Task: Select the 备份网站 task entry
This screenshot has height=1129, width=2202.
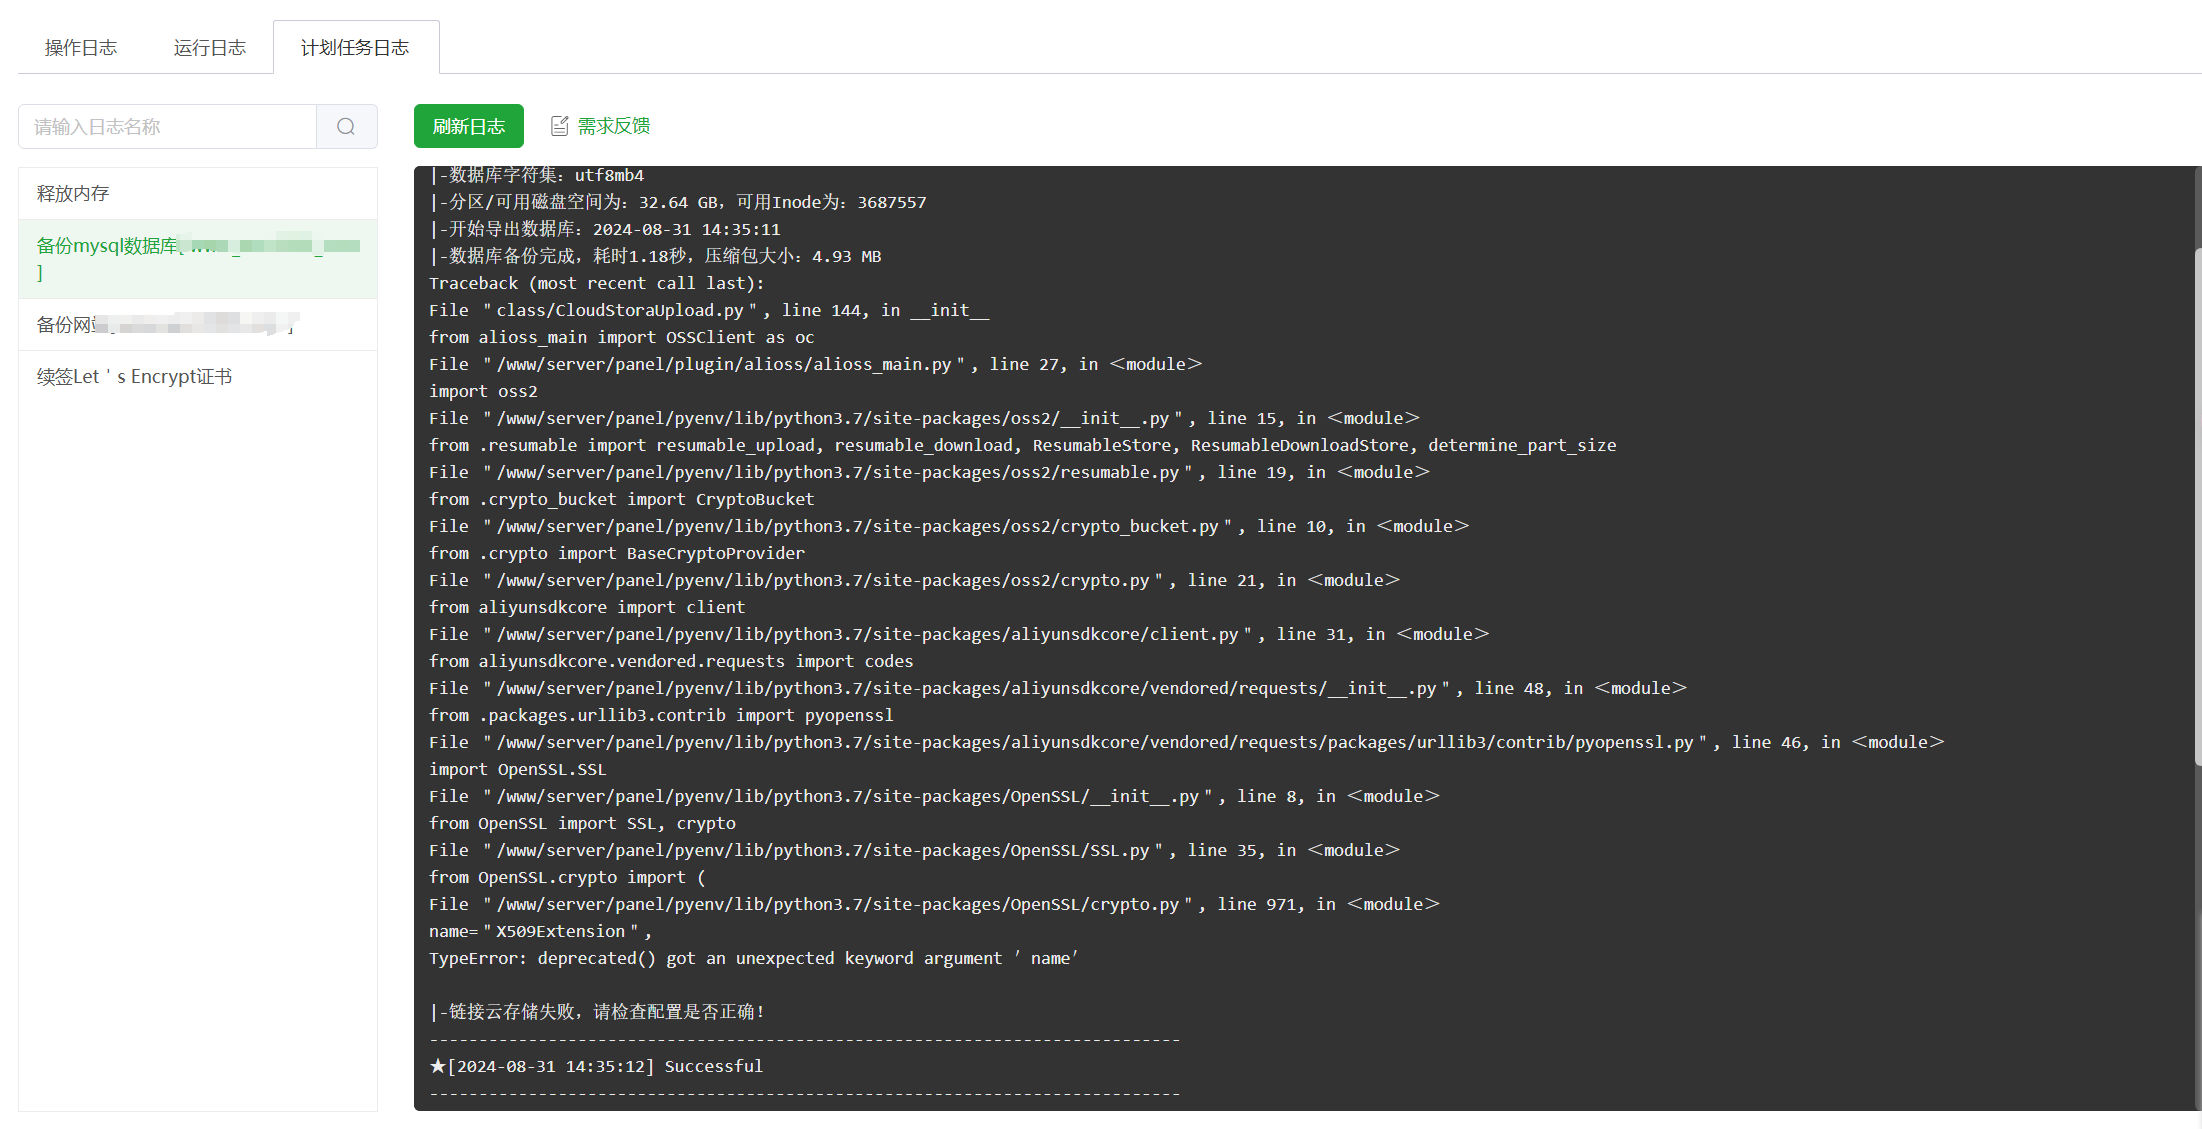Action: coord(198,325)
